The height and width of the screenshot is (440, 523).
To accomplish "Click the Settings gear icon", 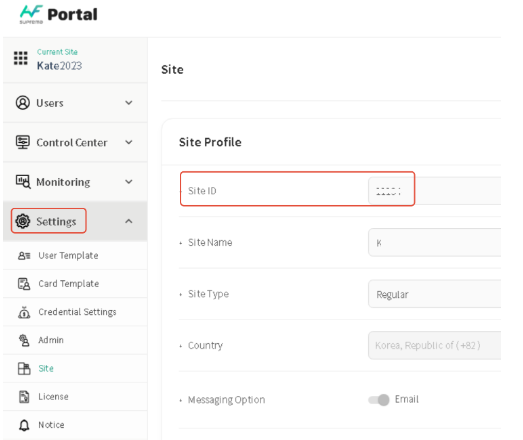I will click(x=23, y=221).
